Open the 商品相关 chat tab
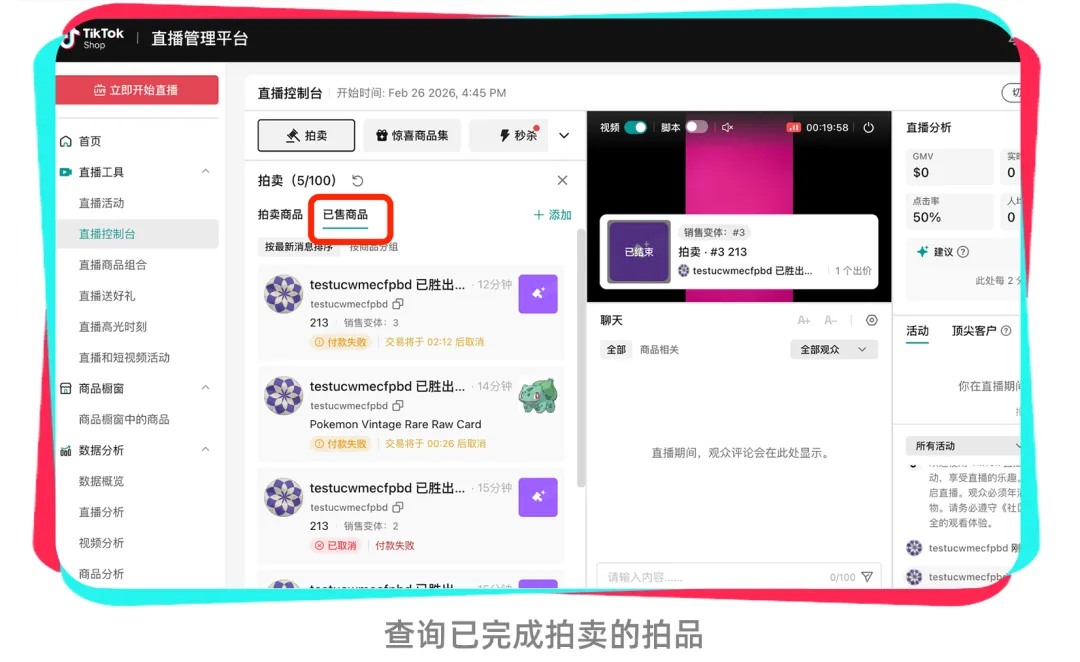The image size is (1080, 662). tap(659, 350)
